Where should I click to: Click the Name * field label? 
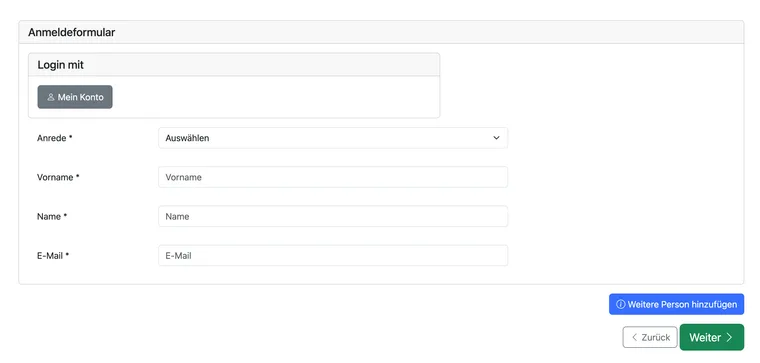click(52, 217)
